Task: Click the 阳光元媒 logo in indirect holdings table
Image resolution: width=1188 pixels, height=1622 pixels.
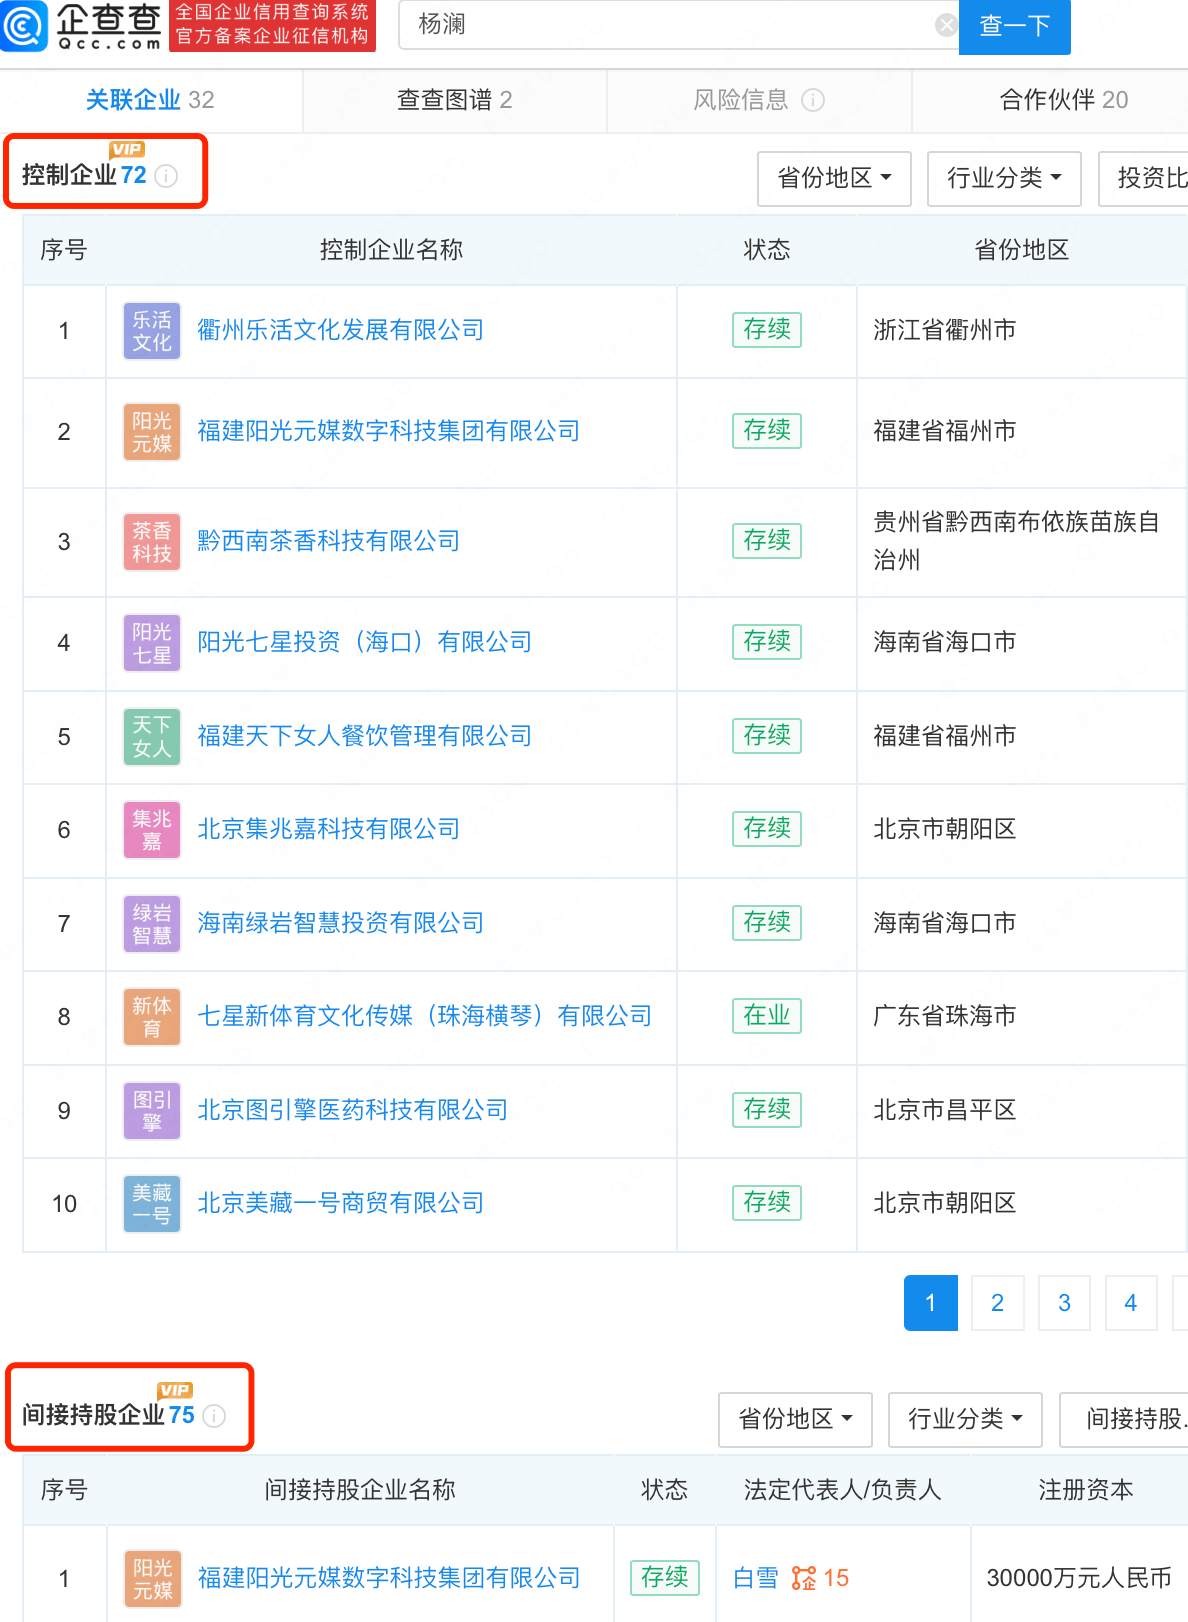Action: [152, 1579]
